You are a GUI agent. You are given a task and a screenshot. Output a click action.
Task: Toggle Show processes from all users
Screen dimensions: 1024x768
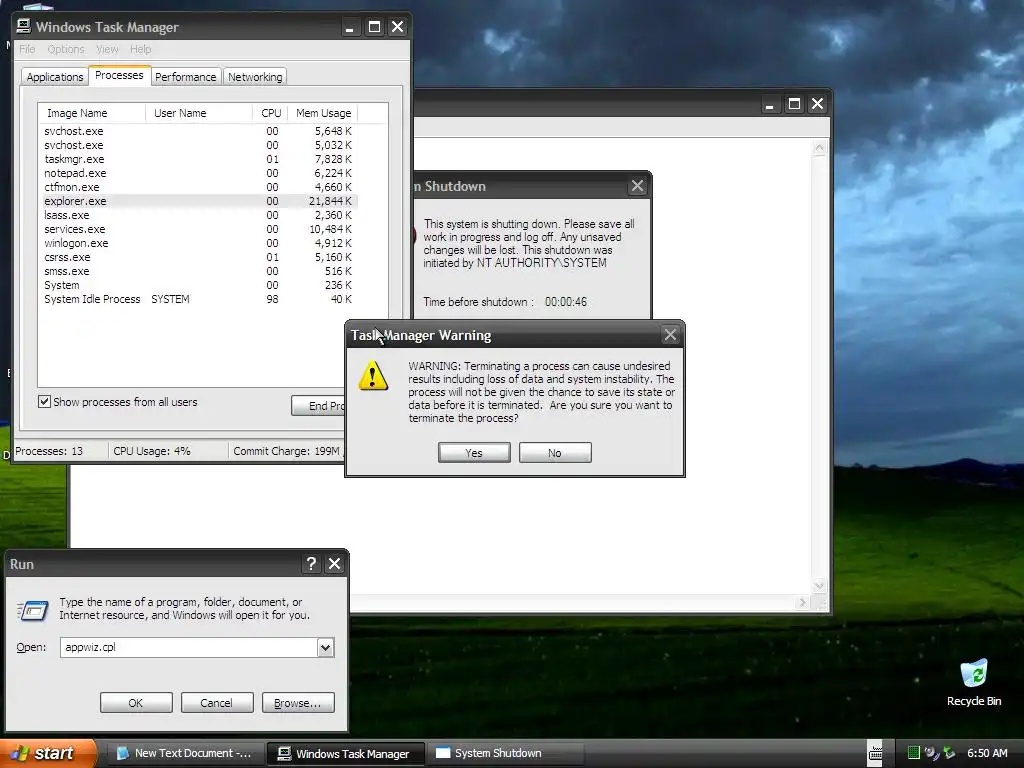click(44, 402)
